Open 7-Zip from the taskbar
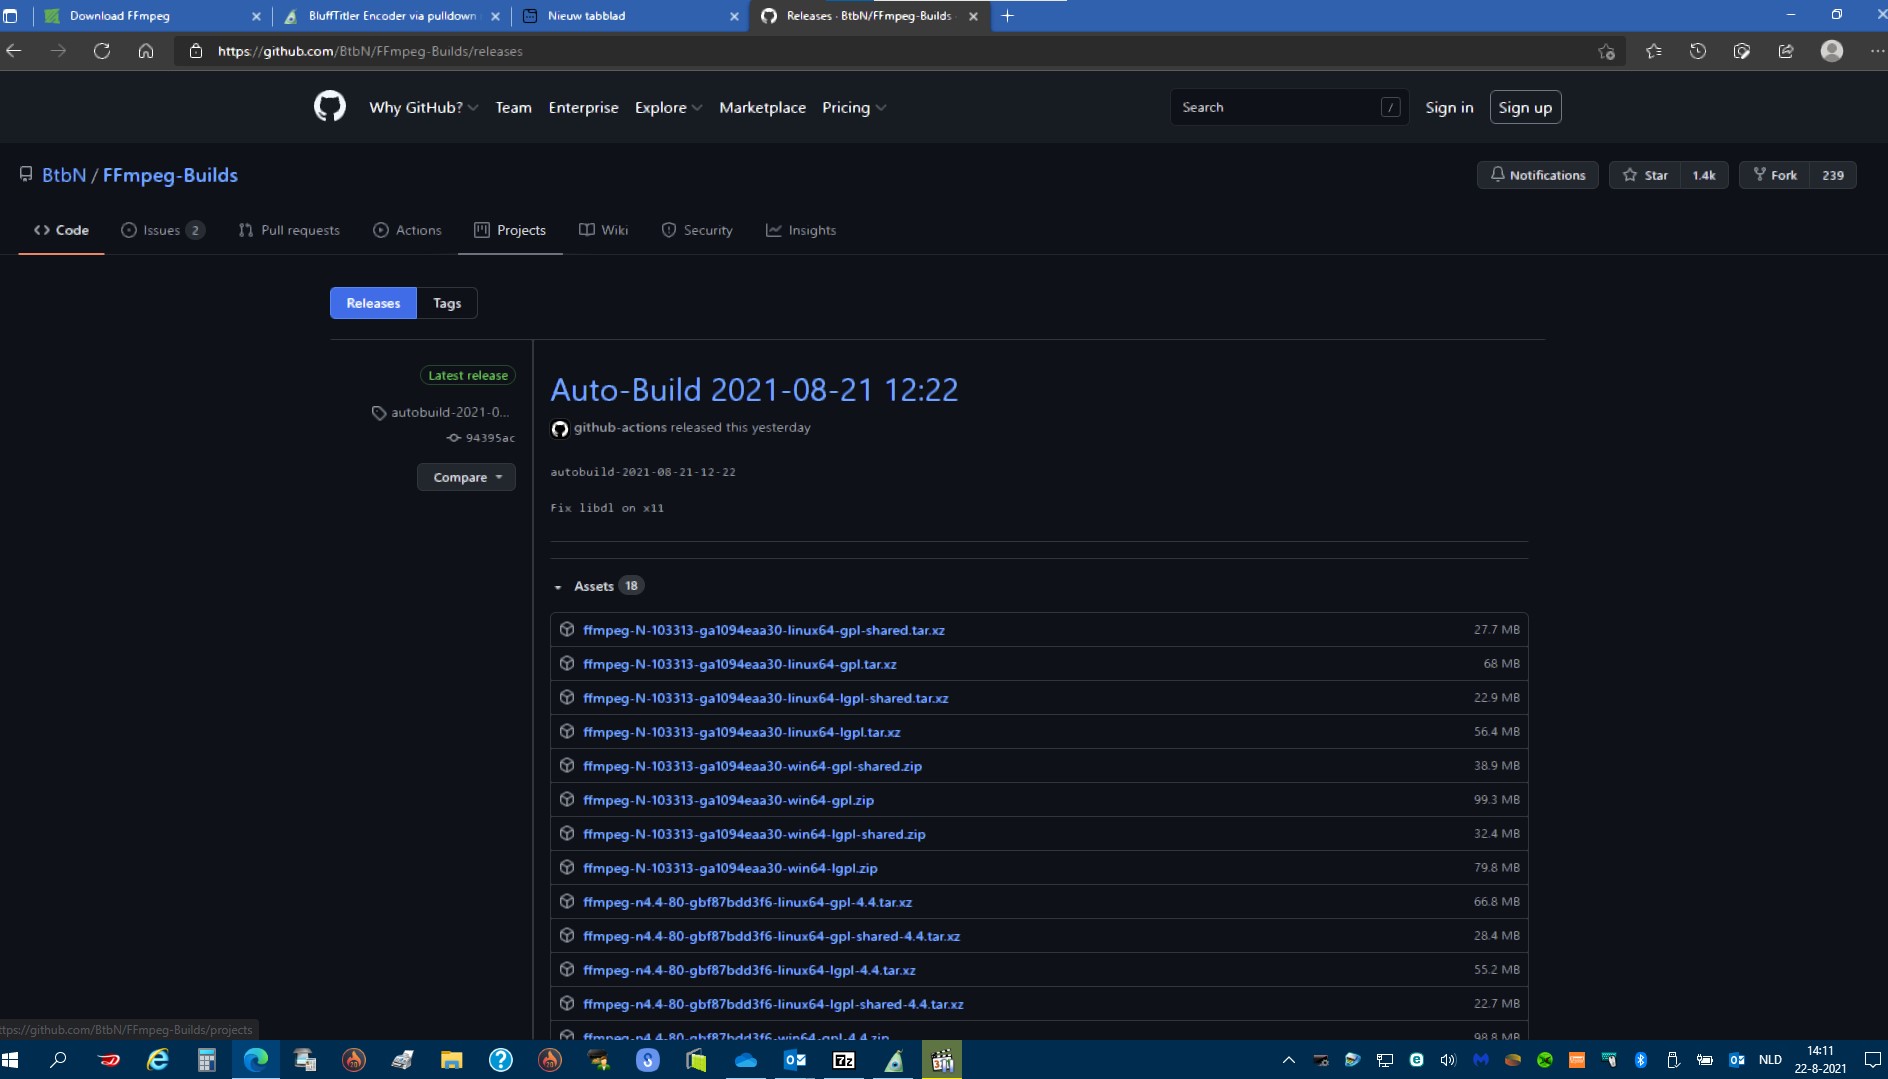The width and height of the screenshot is (1888, 1079). [844, 1060]
